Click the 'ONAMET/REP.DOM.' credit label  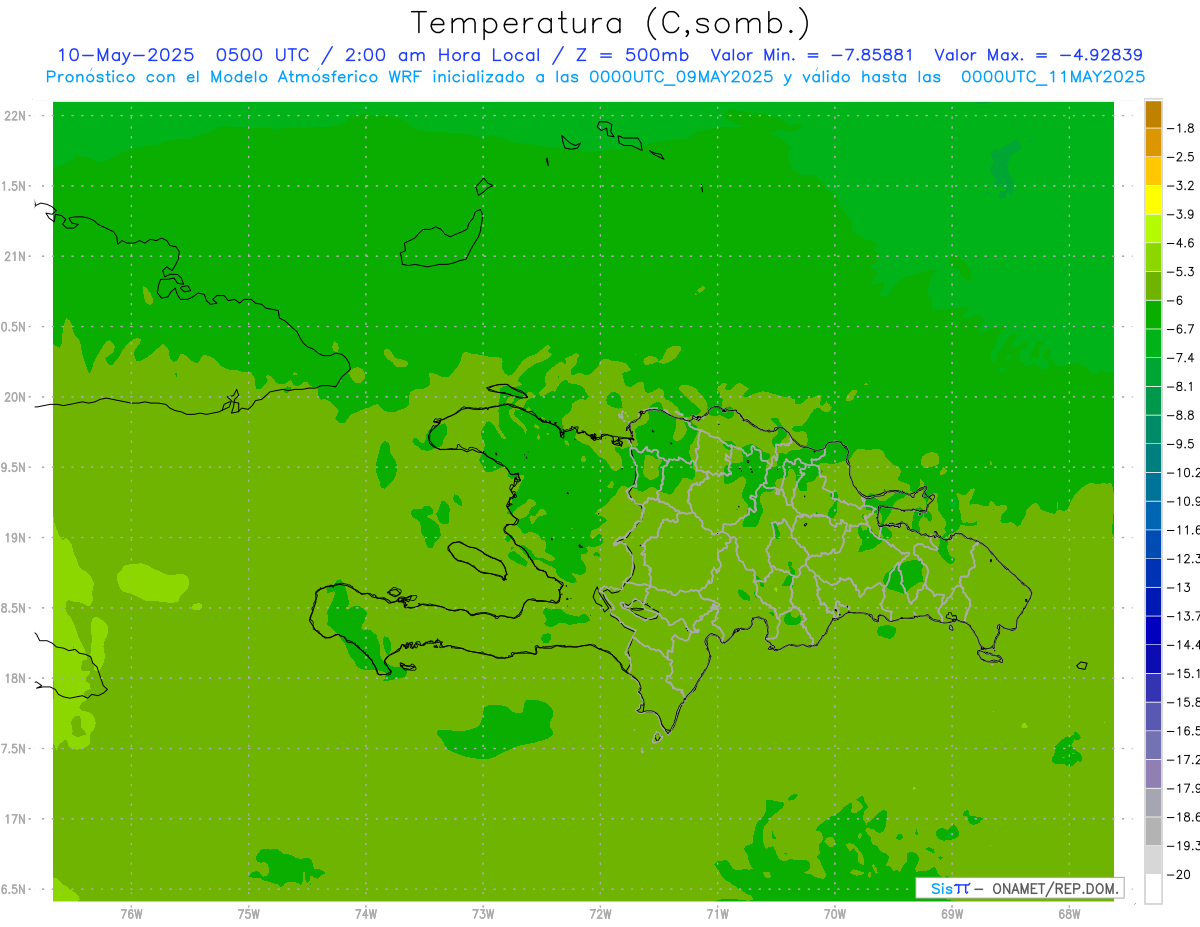click(x=1056, y=888)
